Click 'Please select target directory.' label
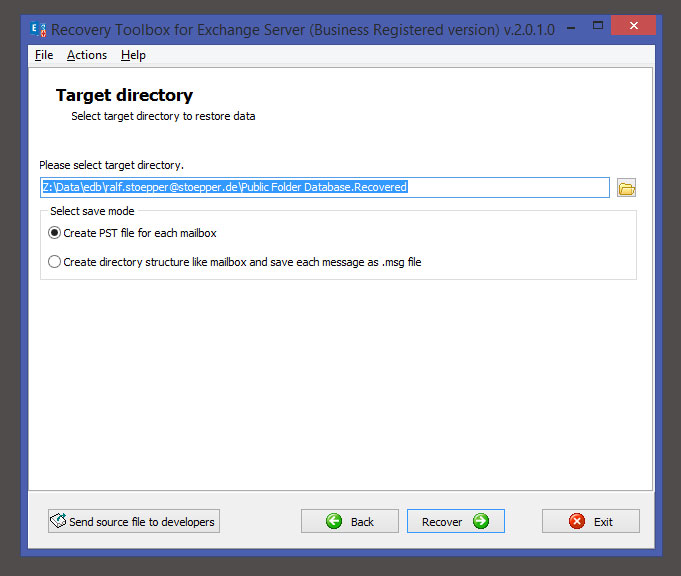The width and height of the screenshot is (681, 576). [x=112, y=165]
